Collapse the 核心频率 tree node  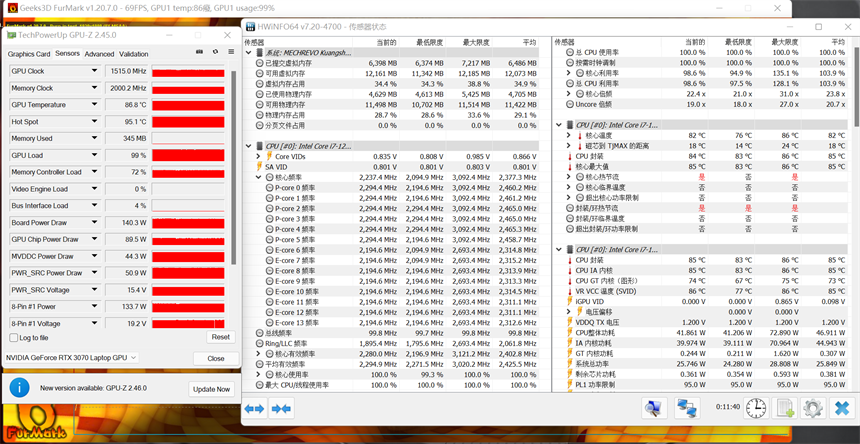coord(259,178)
